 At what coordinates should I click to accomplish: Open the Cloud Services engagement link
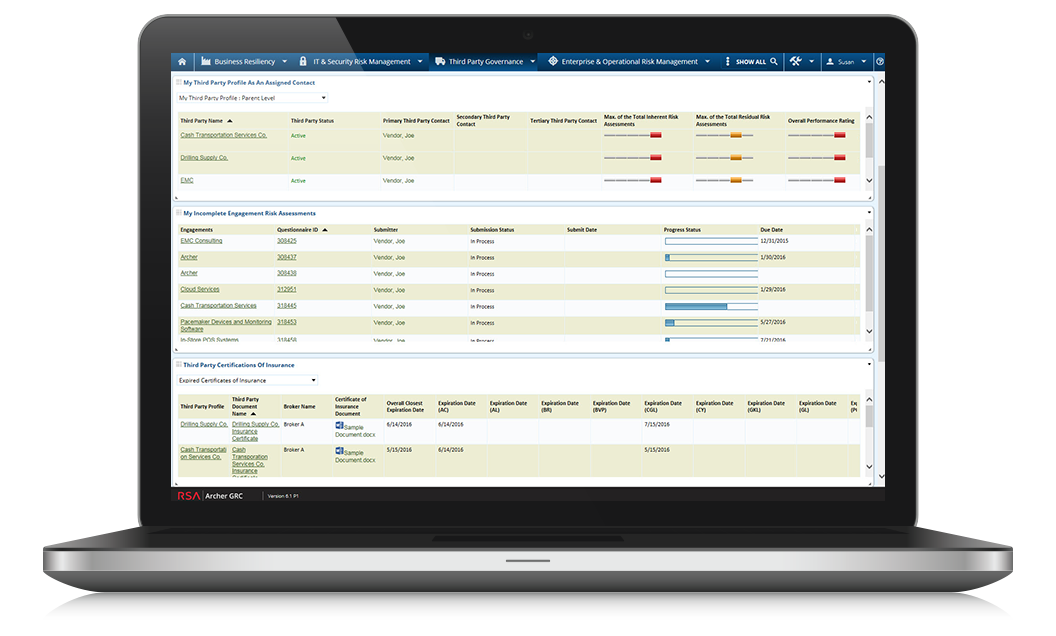tap(200, 289)
